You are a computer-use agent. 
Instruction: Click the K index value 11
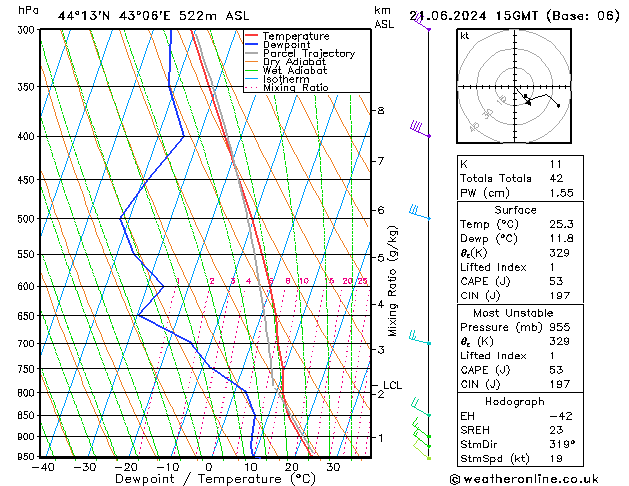(556, 164)
